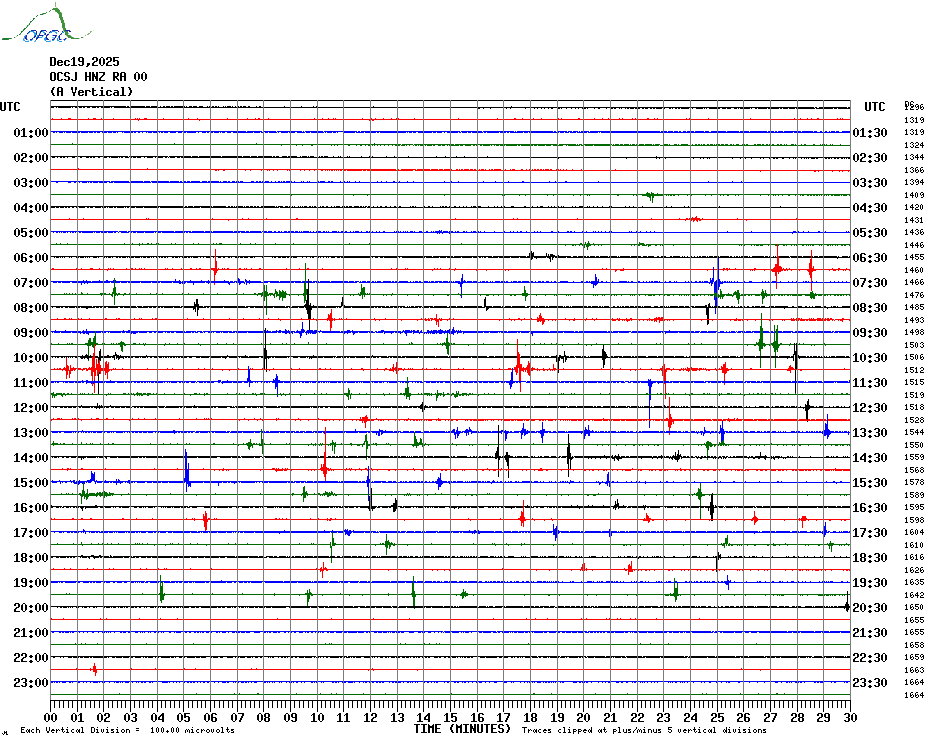Select the Dec19,2025 date text

[x=84, y=62]
